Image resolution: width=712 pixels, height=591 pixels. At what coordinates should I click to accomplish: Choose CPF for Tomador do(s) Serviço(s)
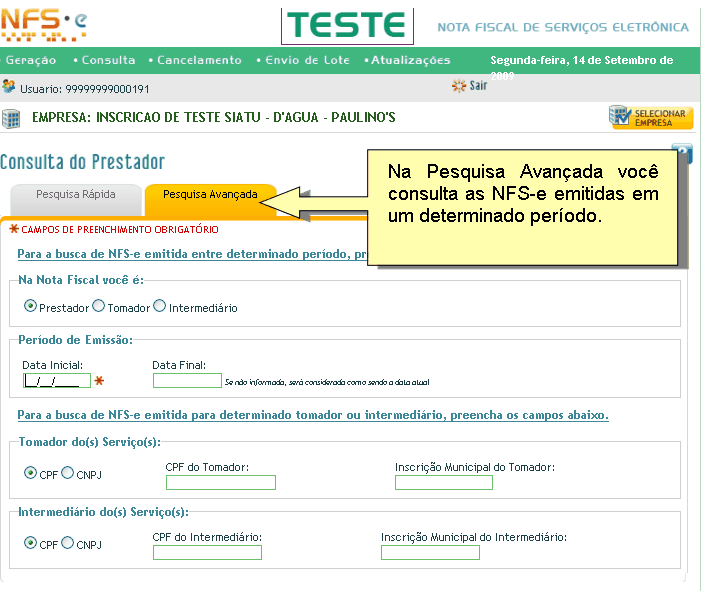(x=30, y=473)
